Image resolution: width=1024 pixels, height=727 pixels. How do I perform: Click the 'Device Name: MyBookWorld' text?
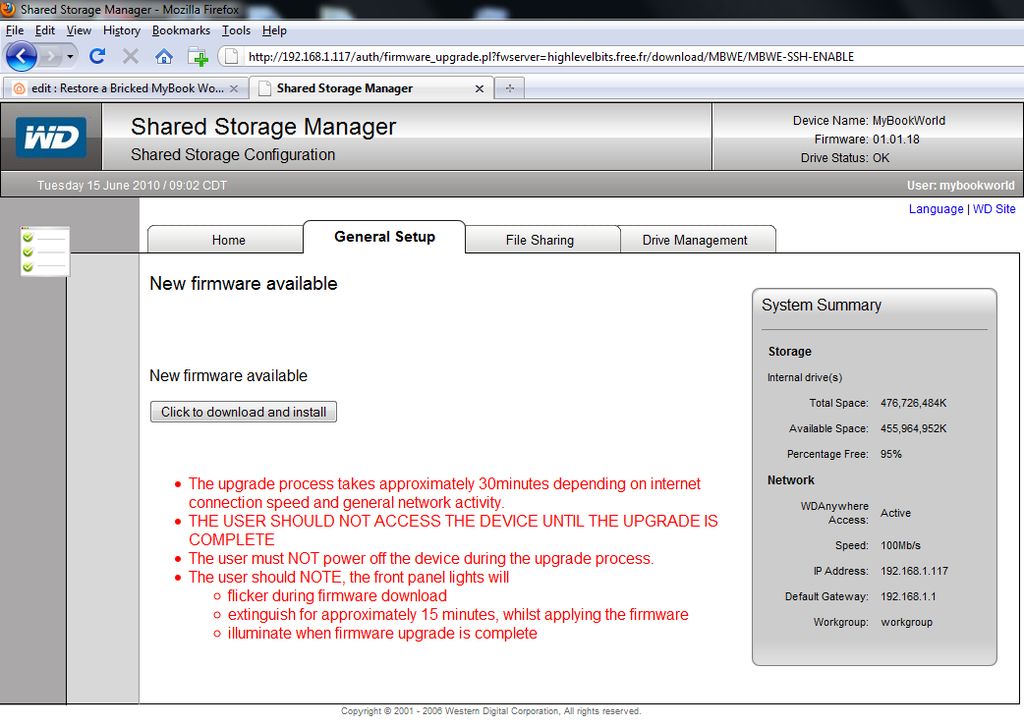(x=869, y=121)
